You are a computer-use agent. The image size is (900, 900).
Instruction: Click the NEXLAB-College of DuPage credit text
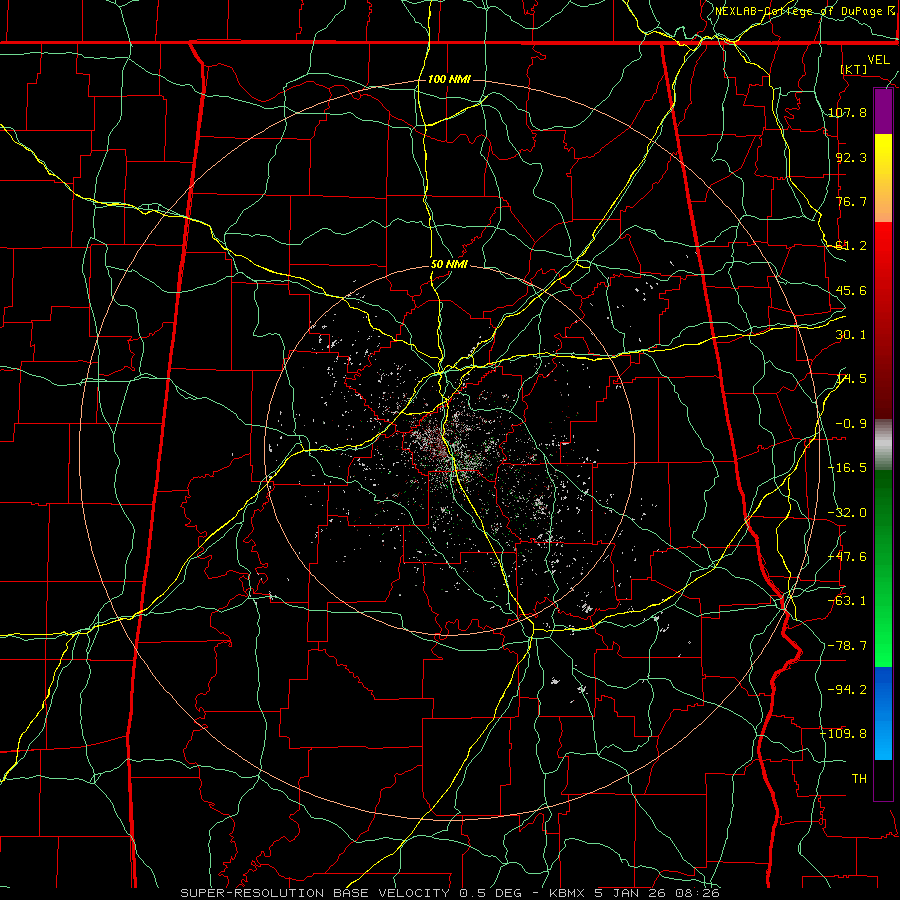tap(805, 11)
